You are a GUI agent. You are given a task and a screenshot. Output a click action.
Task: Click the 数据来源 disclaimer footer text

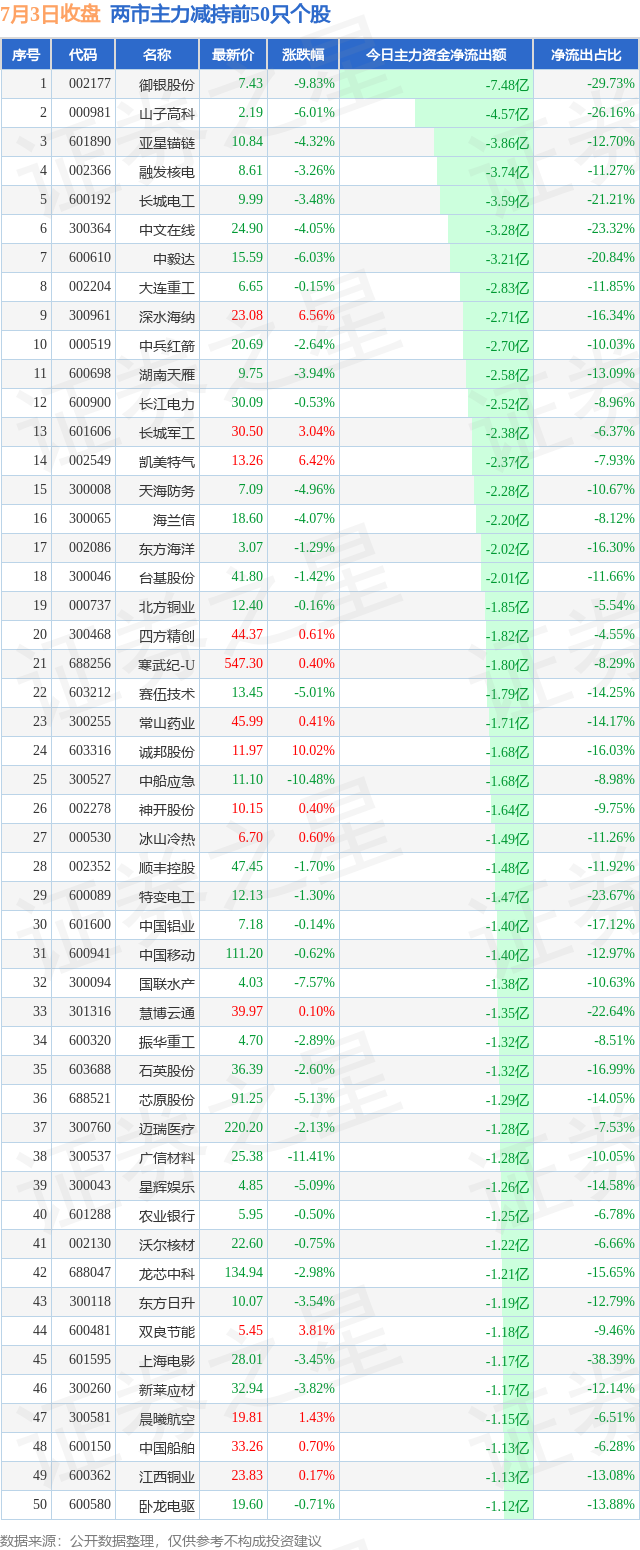coord(161,1540)
